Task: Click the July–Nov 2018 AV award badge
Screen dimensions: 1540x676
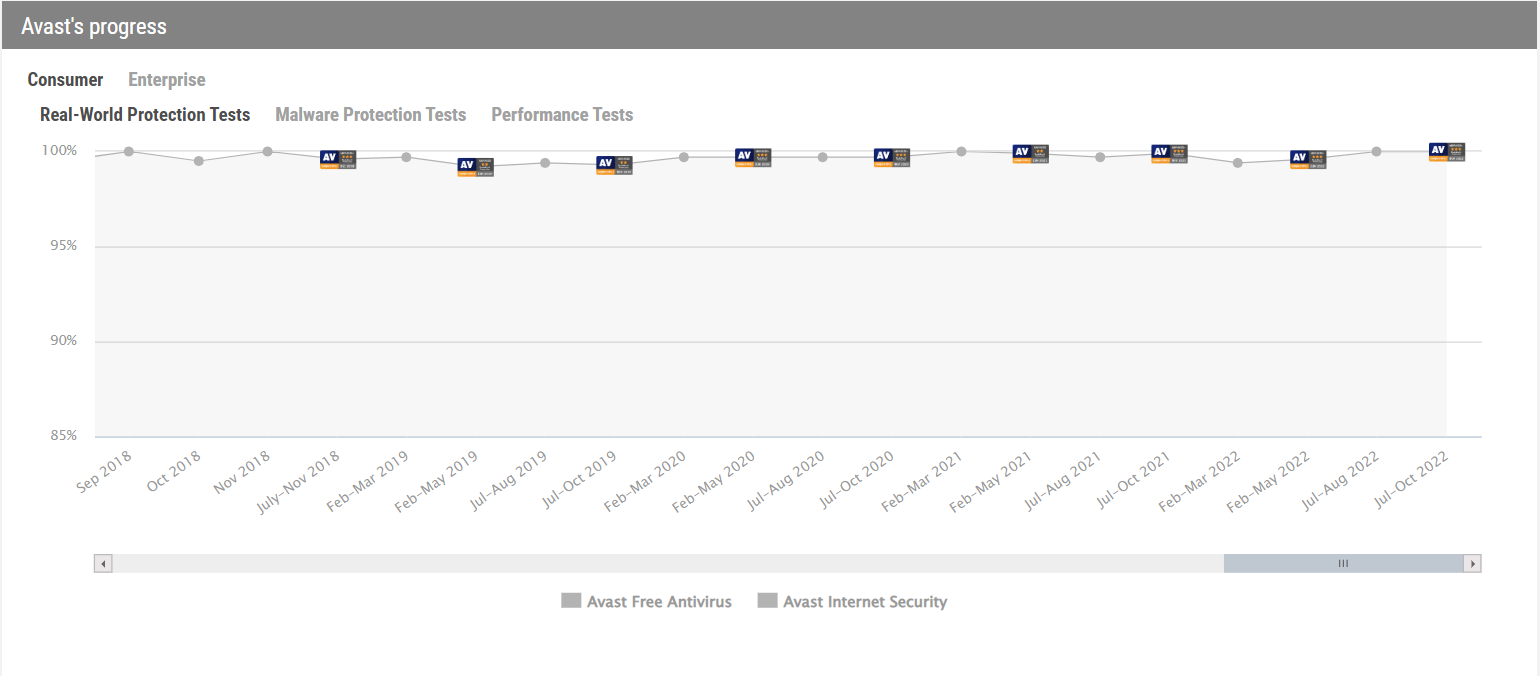Action: pyautogui.click(x=338, y=159)
